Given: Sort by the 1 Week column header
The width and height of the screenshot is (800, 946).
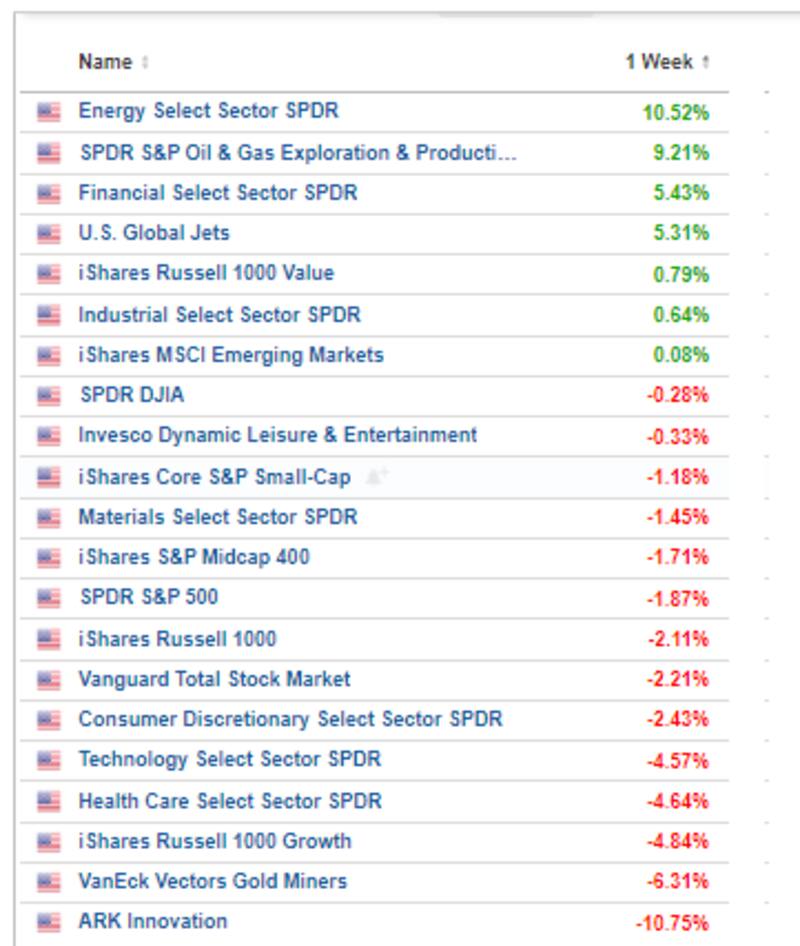Looking at the screenshot, I should pyautogui.click(x=659, y=62).
